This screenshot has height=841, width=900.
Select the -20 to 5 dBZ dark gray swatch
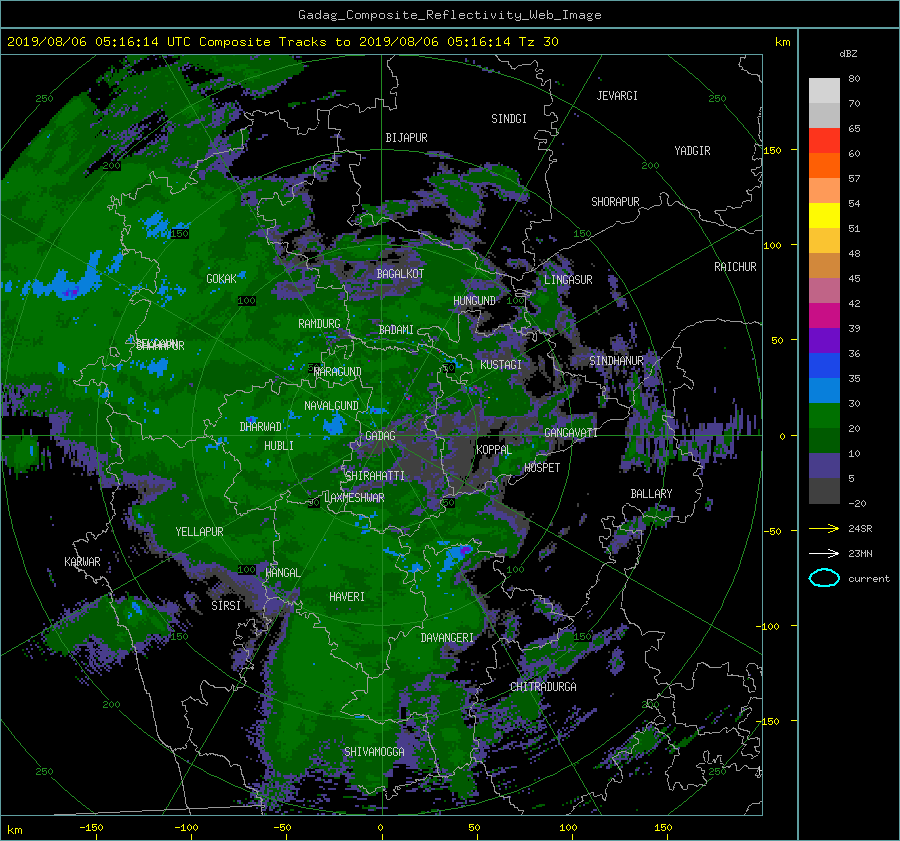[x=824, y=491]
